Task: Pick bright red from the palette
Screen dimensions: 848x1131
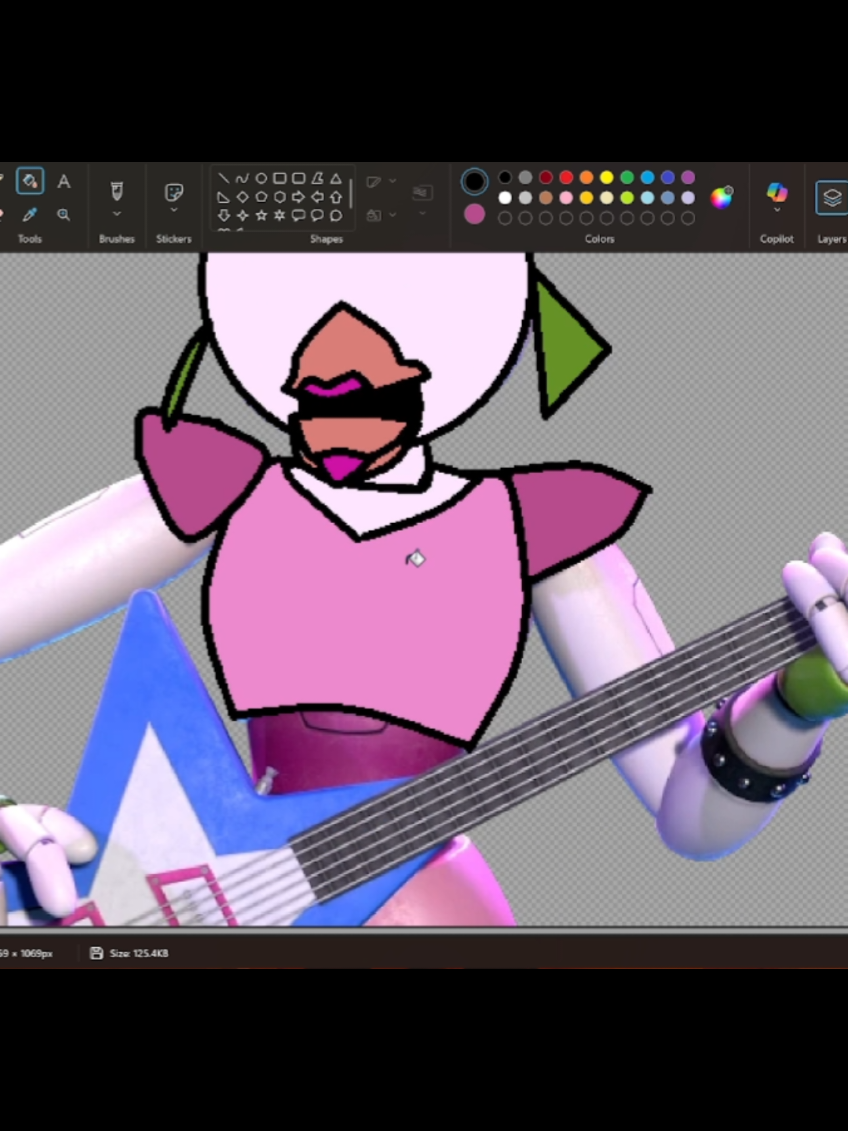Action: tap(566, 177)
